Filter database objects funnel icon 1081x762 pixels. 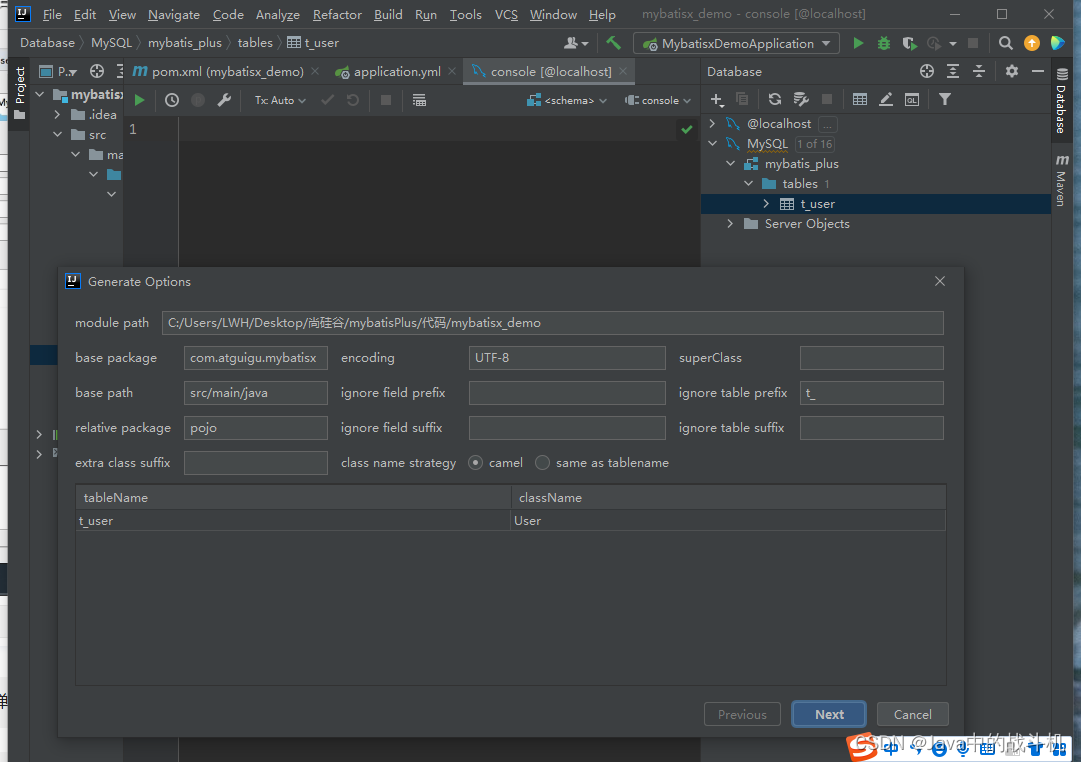pyautogui.click(x=944, y=99)
